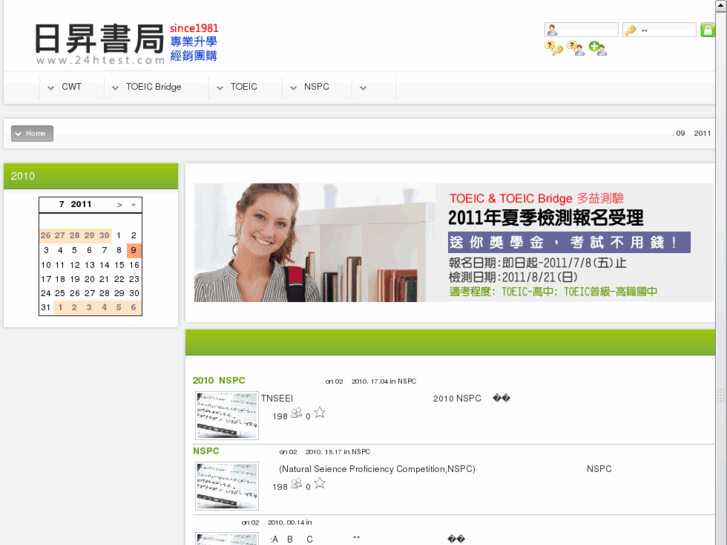Open forgot password key icon

tap(554, 48)
